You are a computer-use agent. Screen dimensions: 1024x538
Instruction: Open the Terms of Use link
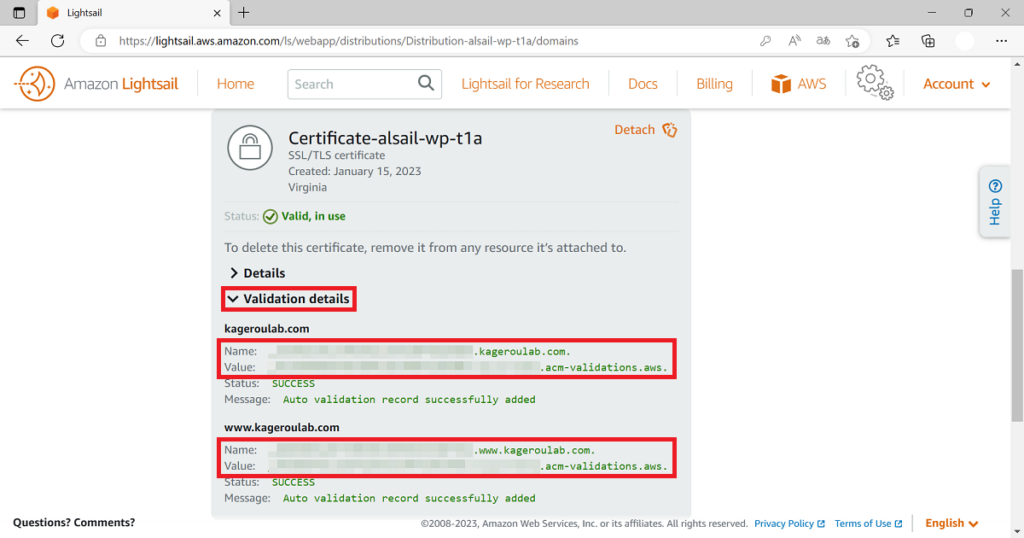(x=868, y=524)
